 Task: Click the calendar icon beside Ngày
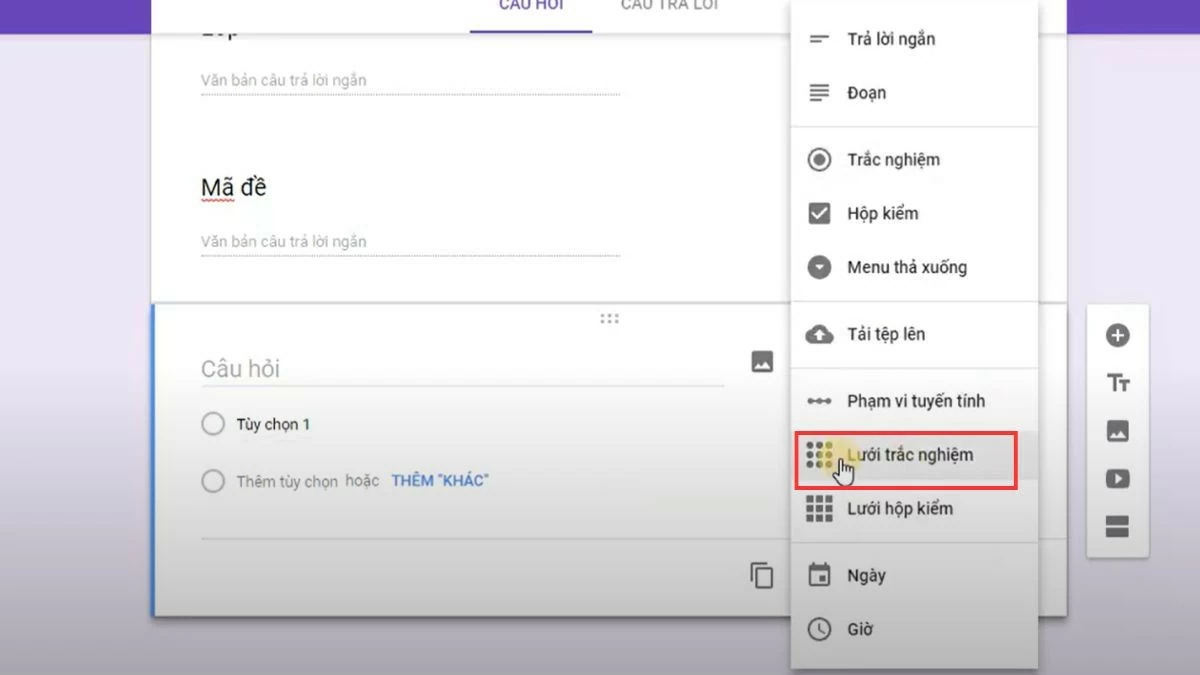(819, 574)
